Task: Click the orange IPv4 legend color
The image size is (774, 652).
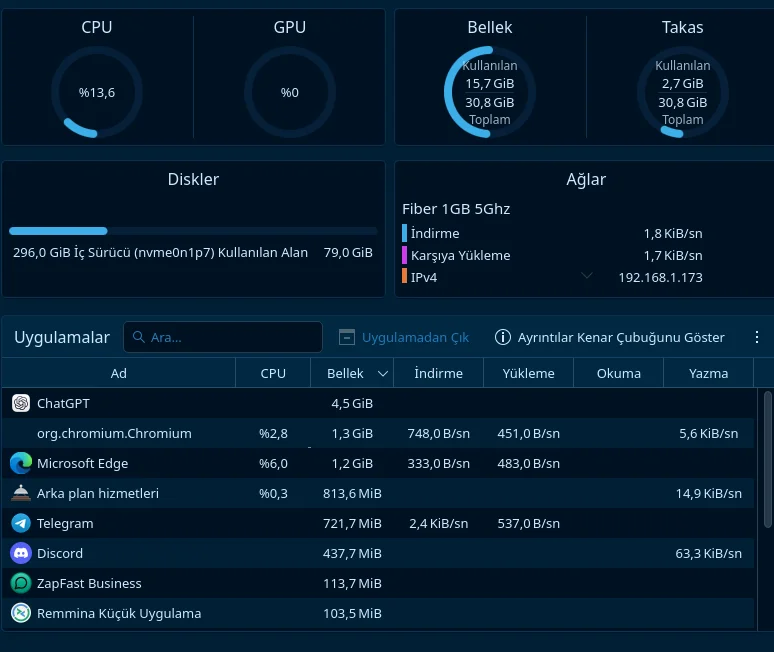Action: point(404,276)
